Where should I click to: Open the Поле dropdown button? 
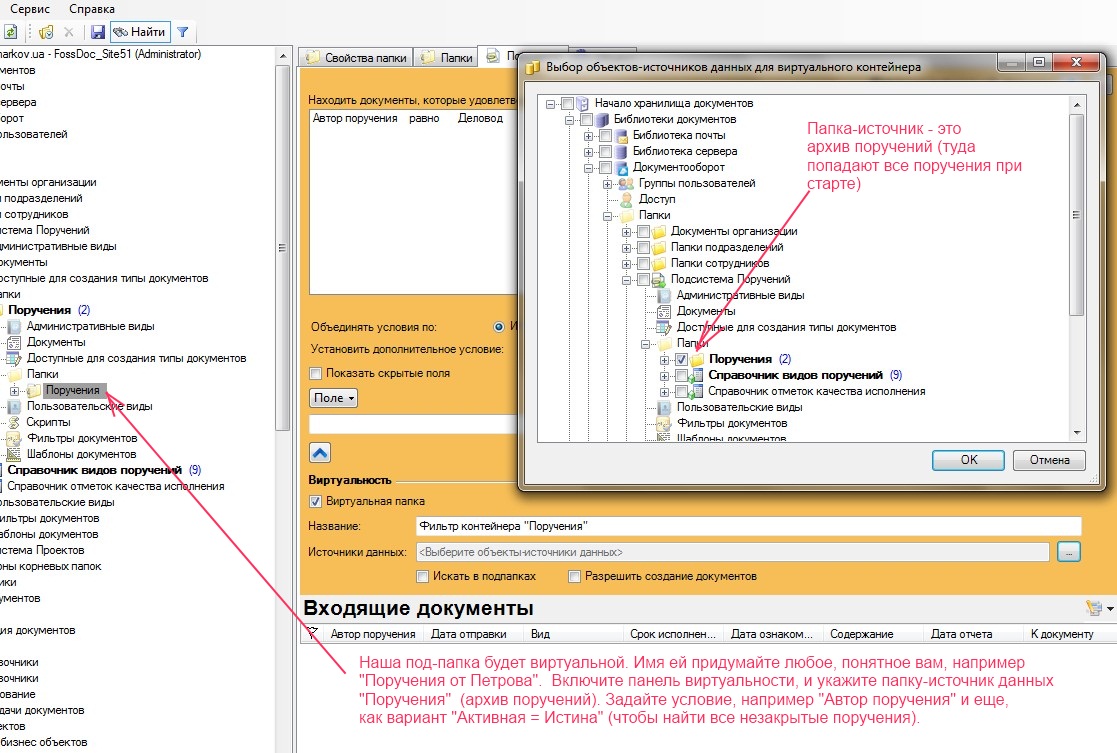333,398
